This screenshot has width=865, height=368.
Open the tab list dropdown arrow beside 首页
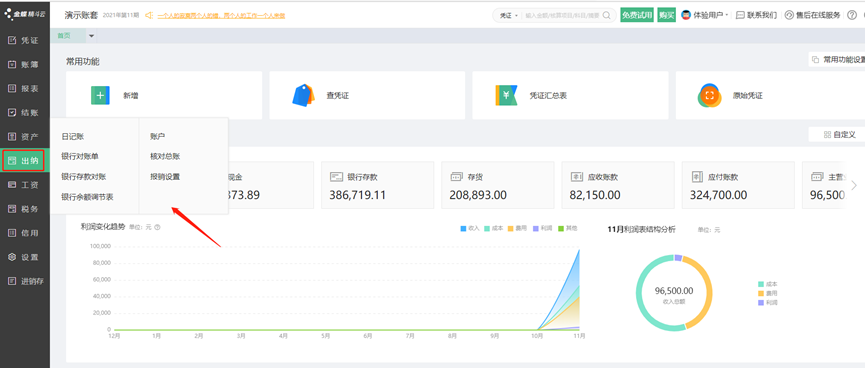point(92,36)
